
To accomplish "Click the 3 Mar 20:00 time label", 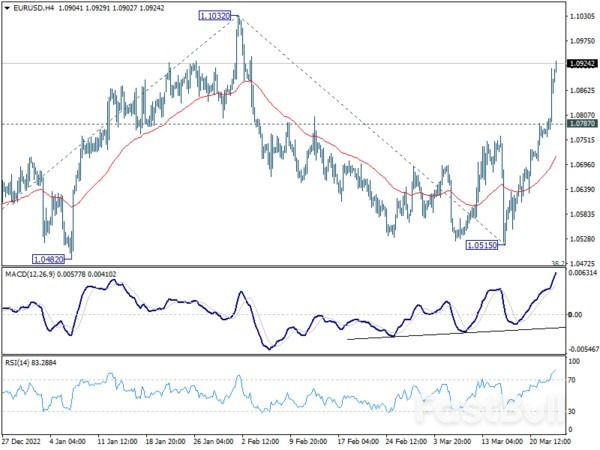I will coord(452,441).
